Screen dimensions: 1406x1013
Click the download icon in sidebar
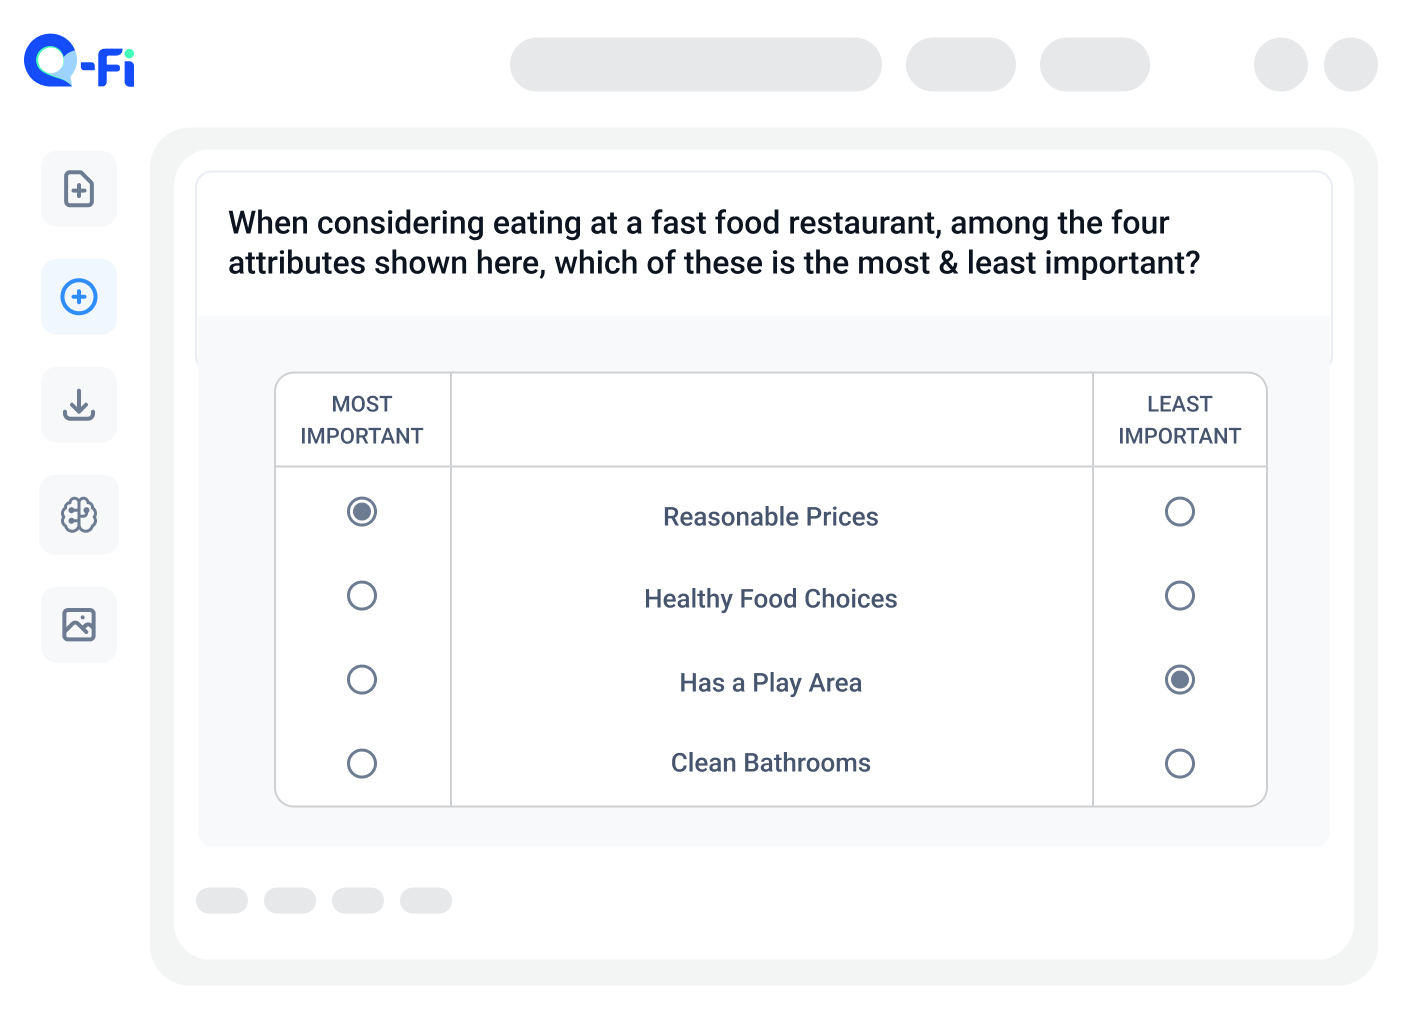[x=79, y=405]
